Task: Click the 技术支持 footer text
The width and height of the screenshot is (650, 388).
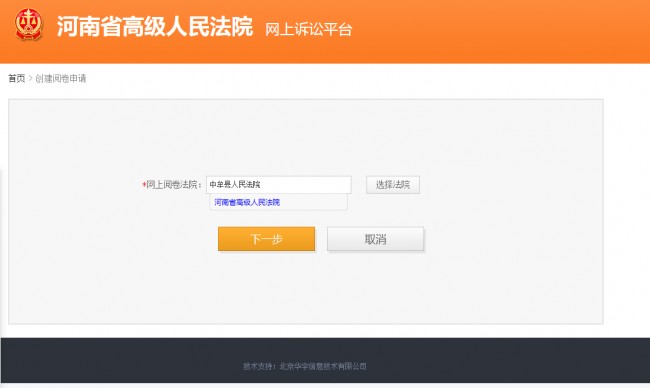Action: click(x=305, y=366)
